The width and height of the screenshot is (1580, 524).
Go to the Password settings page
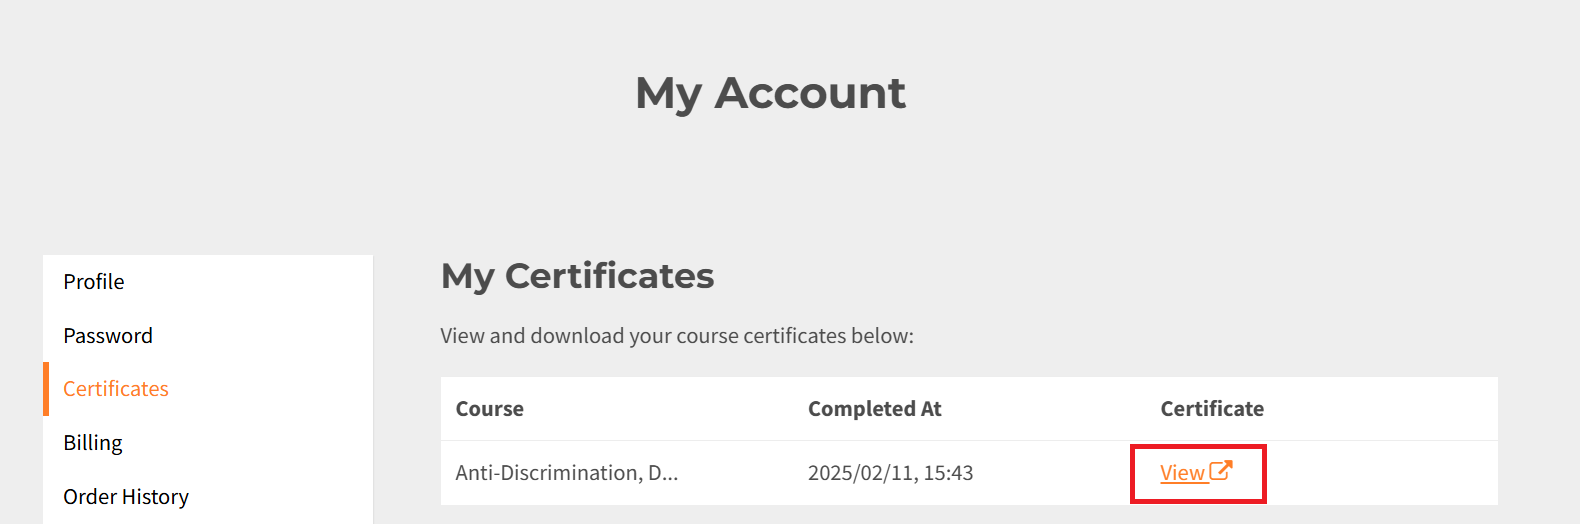point(108,336)
